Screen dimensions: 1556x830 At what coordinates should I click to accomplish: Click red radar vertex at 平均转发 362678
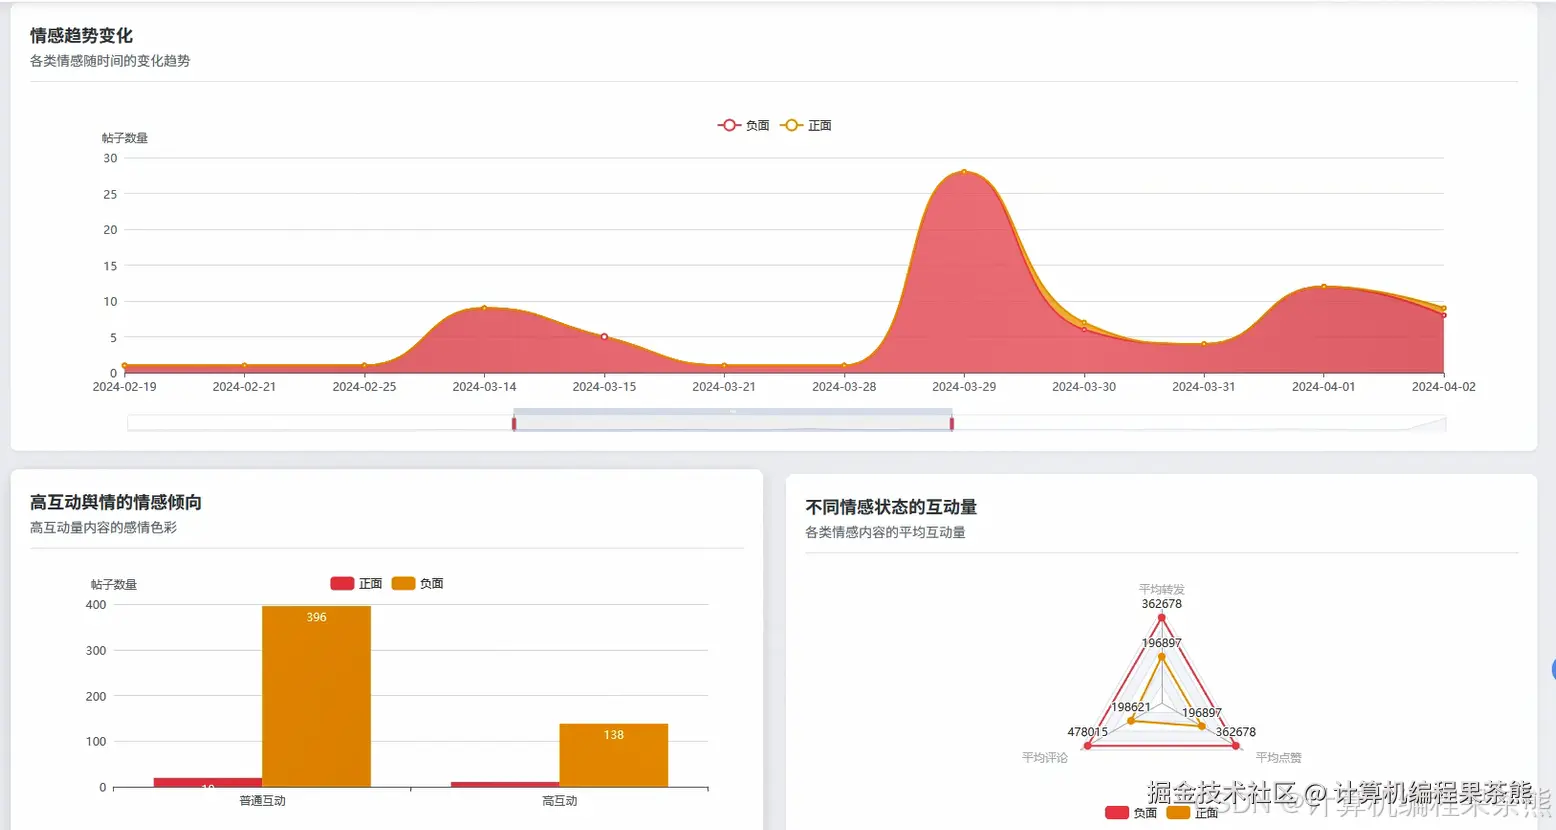click(1161, 618)
